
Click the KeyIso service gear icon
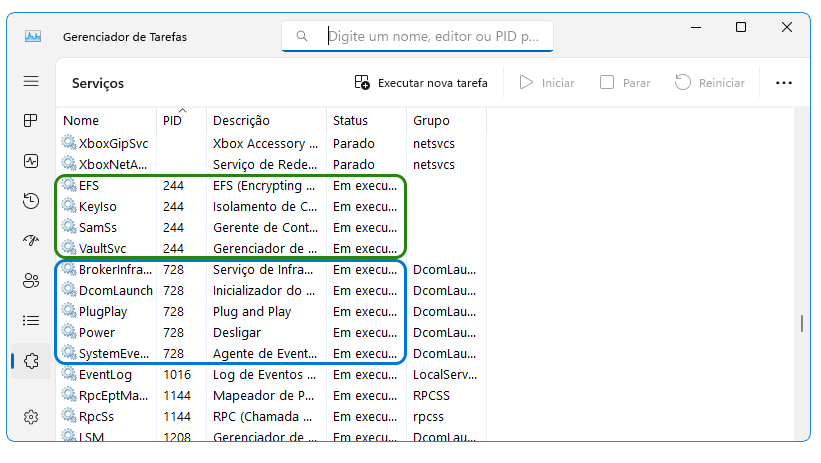69,205
